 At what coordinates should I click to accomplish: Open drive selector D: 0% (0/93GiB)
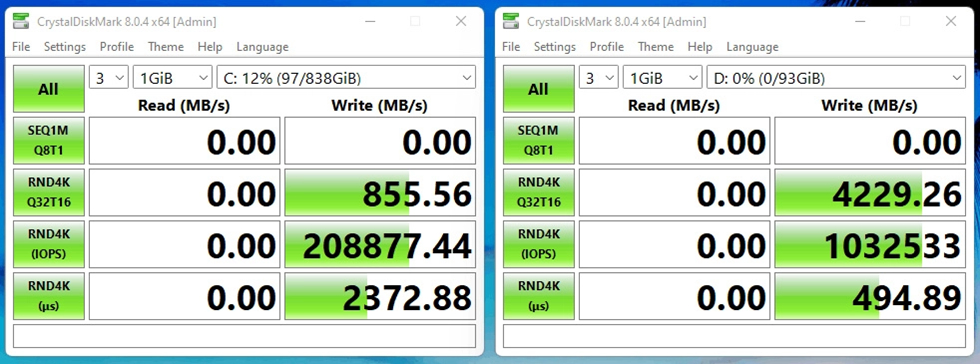(x=836, y=78)
